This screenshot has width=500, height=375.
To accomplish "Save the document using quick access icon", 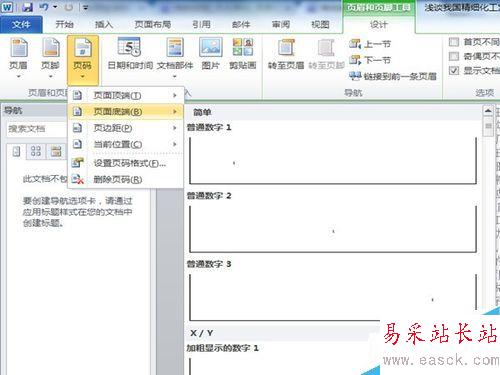I will (27, 7).
